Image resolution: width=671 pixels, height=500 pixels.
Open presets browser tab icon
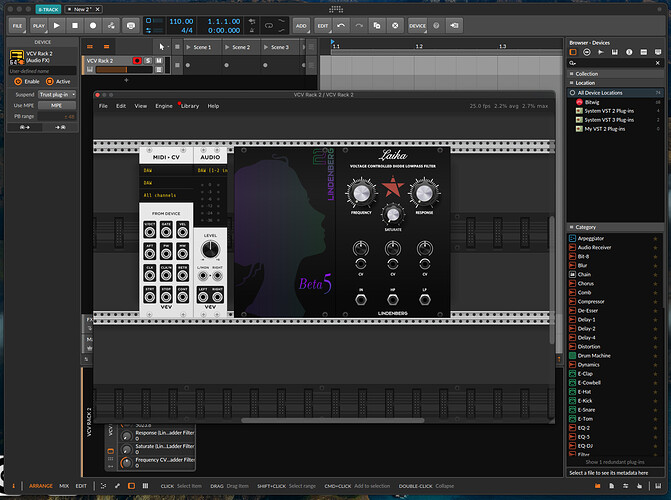click(587, 52)
